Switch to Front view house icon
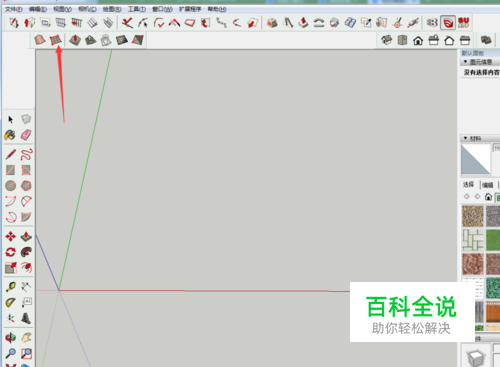 [418, 41]
